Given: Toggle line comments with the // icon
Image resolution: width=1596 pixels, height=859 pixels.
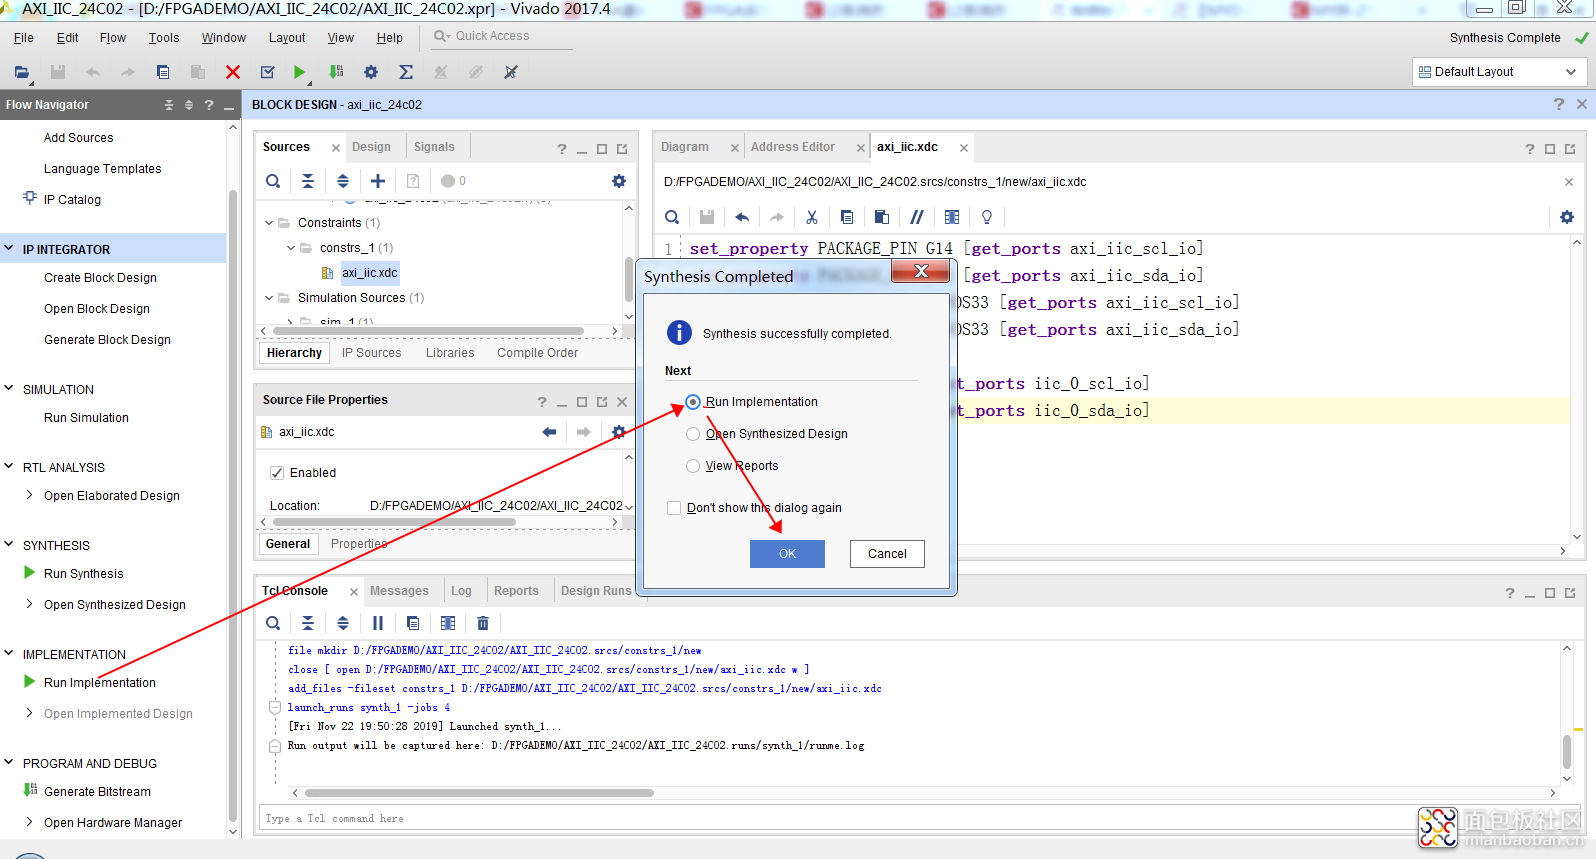Looking at the screenshot, I should coord(917,217).
